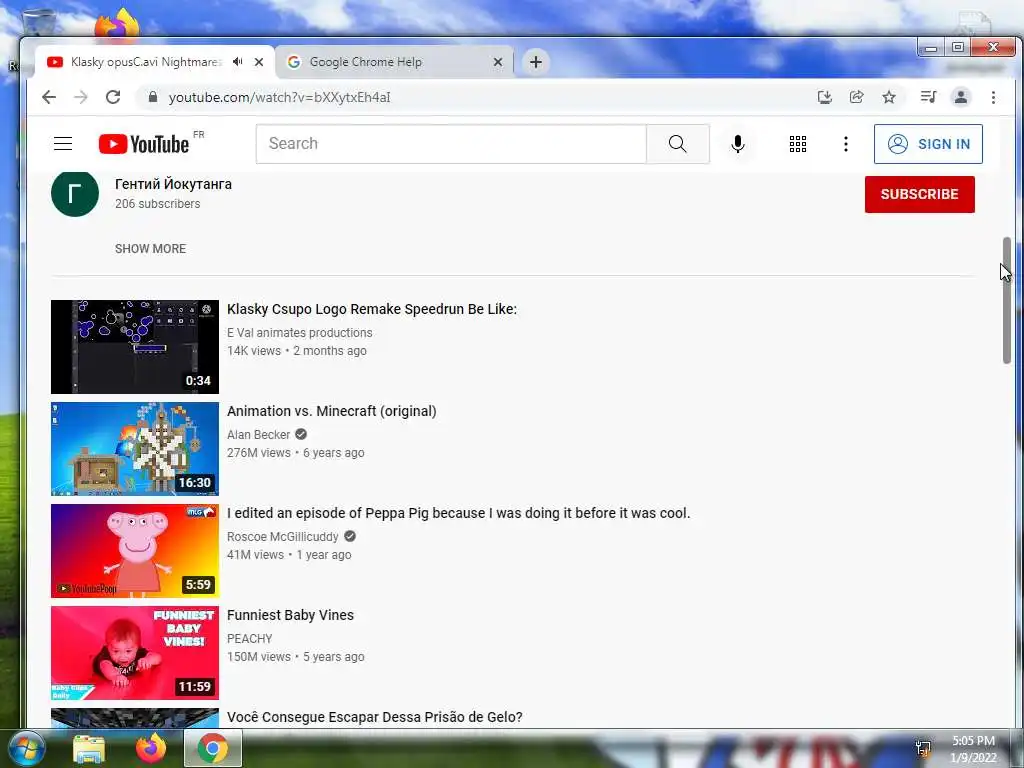Subscribe to the channel
The height and width of the screenshot is (768, 1024).
coord(920,194)
